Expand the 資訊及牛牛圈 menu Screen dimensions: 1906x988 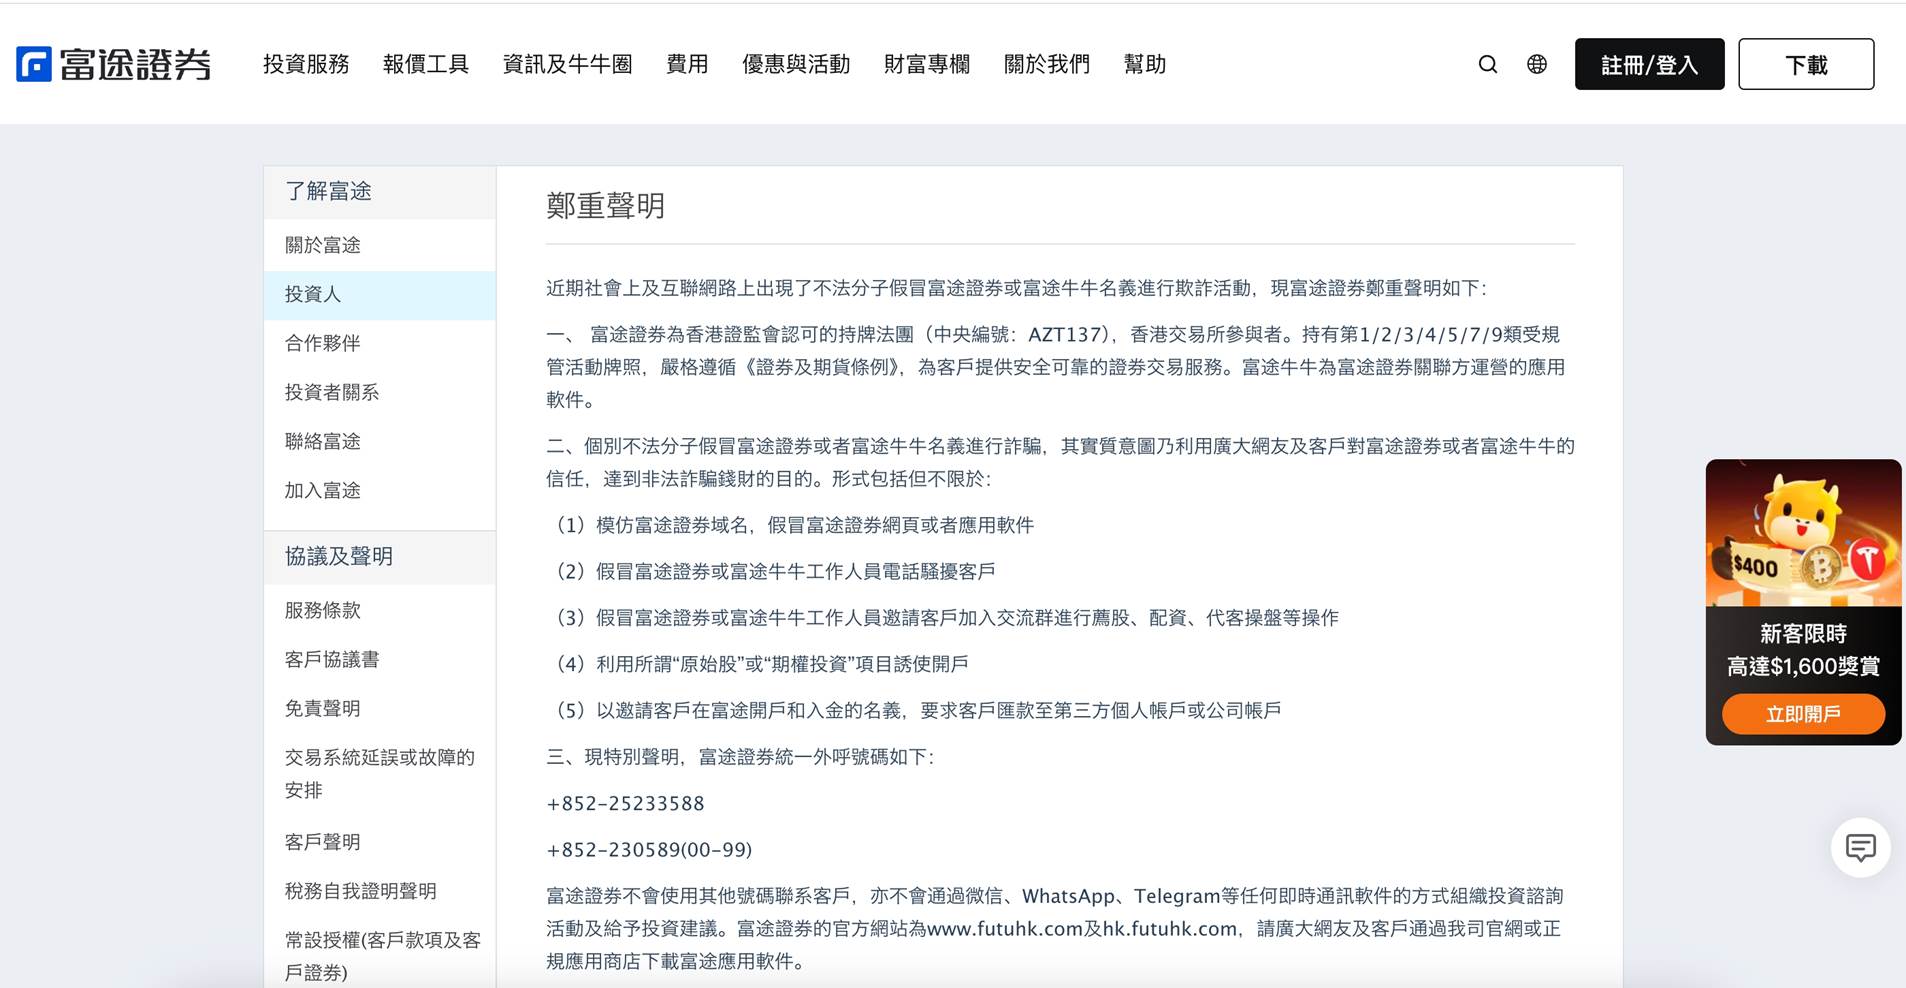click(567, 64)
